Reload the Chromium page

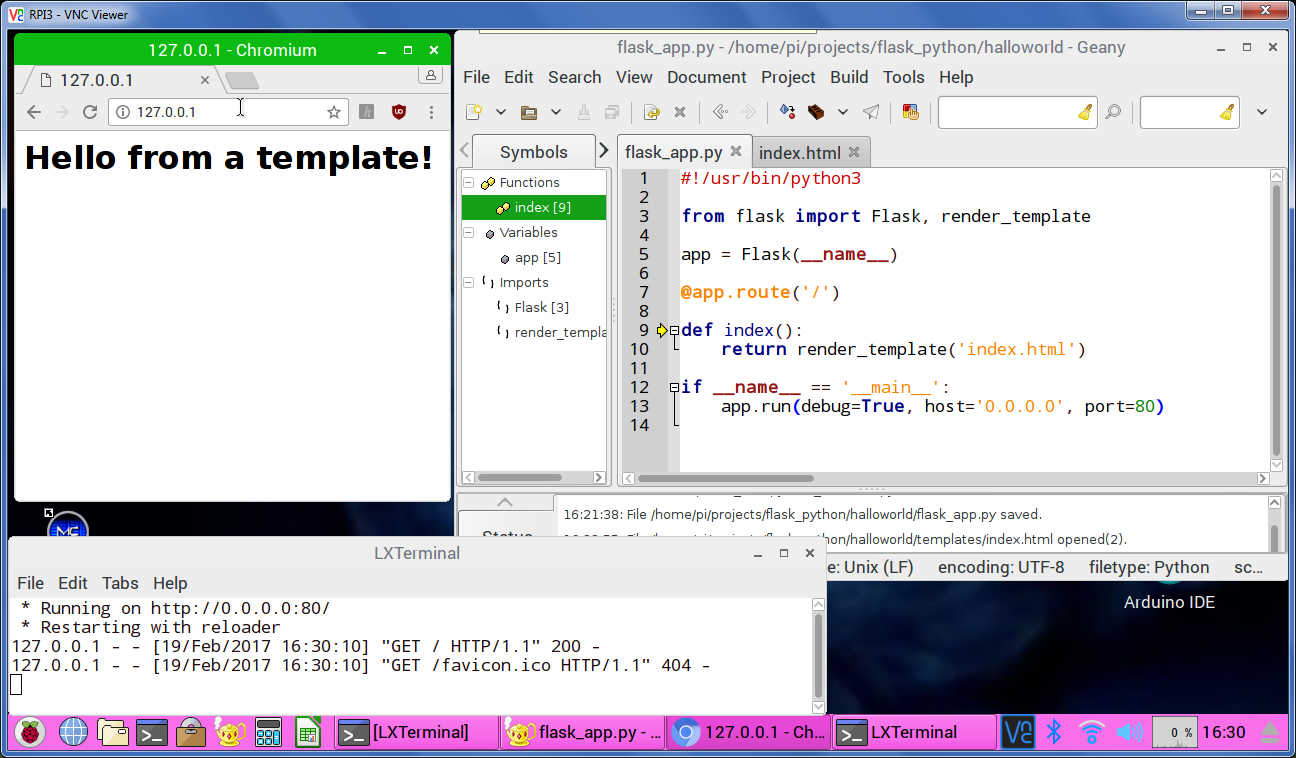pyautogui.click(x=90, y=112)
